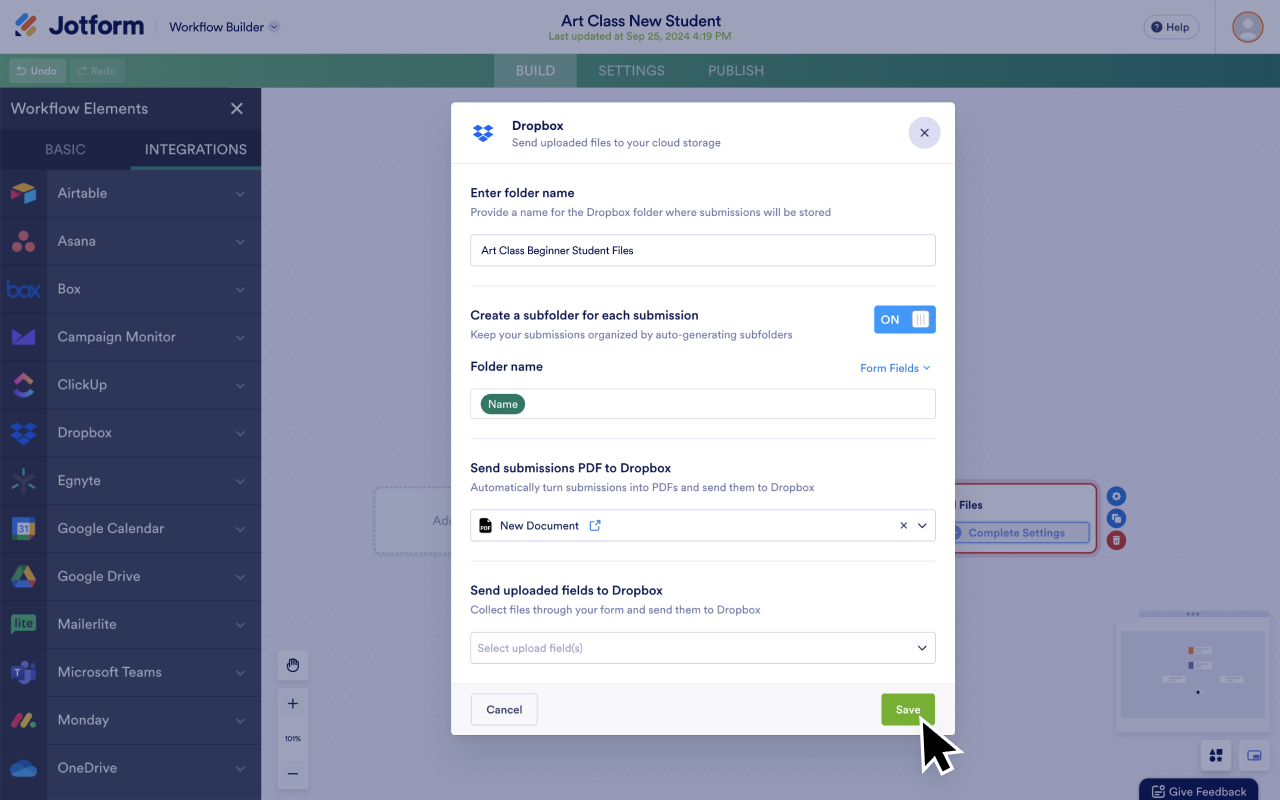Click the Microsoft Teams icon

point(23,672)
